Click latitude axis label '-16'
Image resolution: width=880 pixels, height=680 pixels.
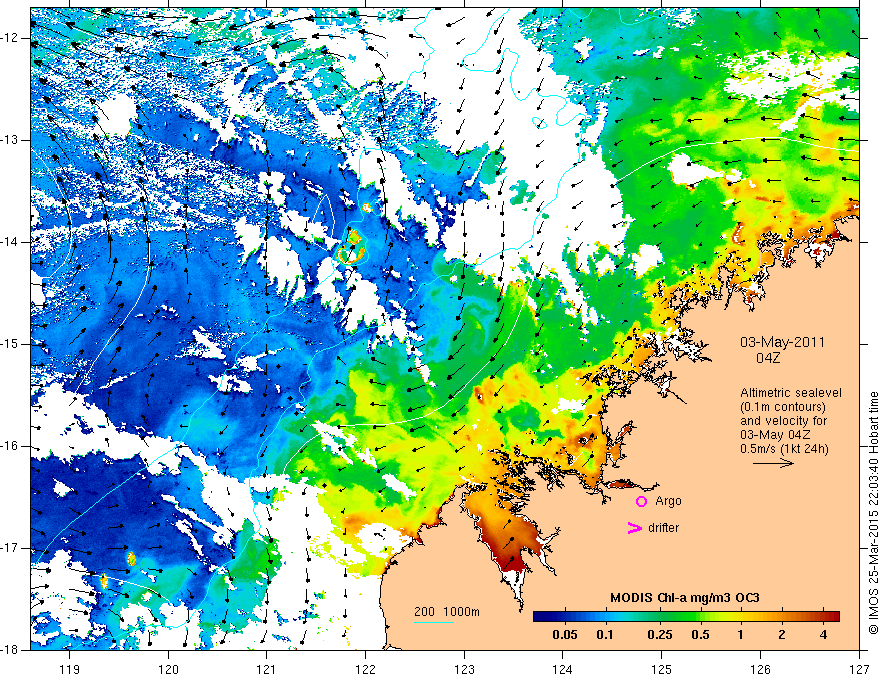10,446
